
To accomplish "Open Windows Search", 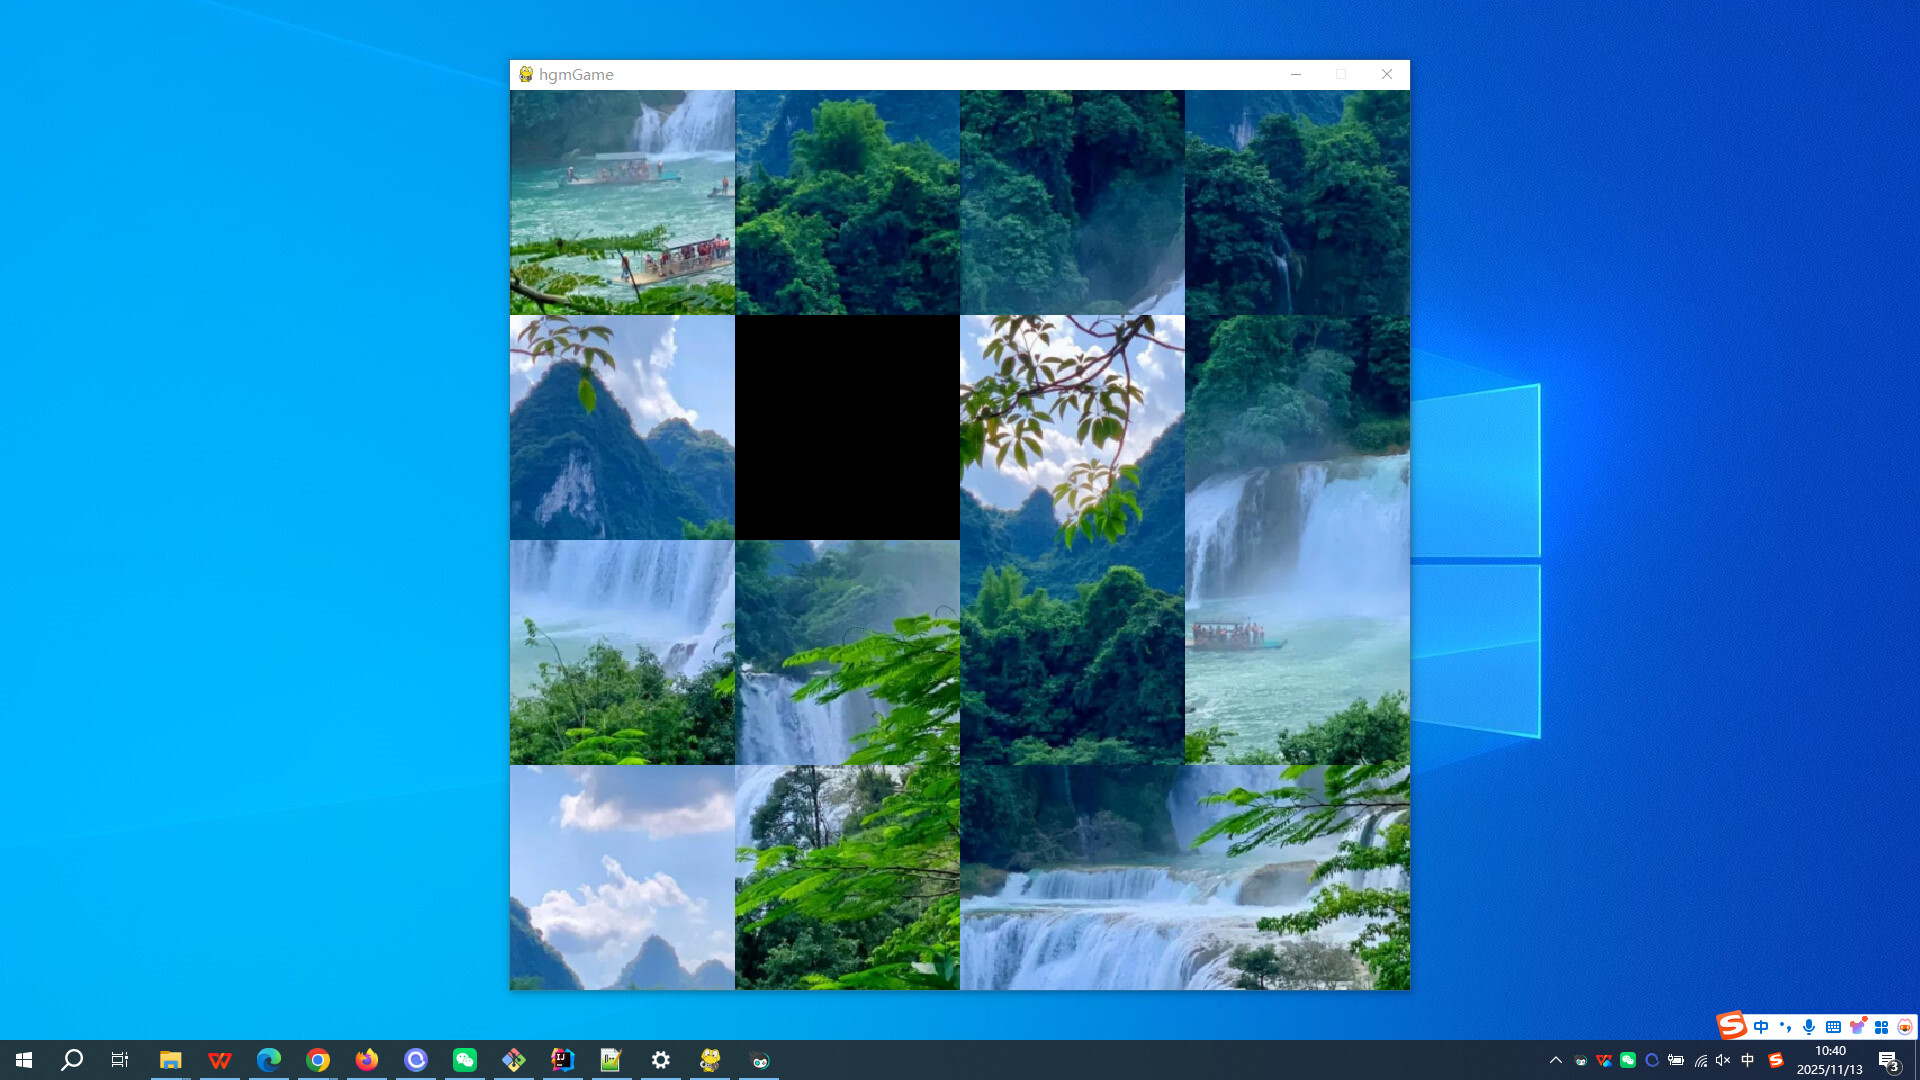I will point(70,1059).
